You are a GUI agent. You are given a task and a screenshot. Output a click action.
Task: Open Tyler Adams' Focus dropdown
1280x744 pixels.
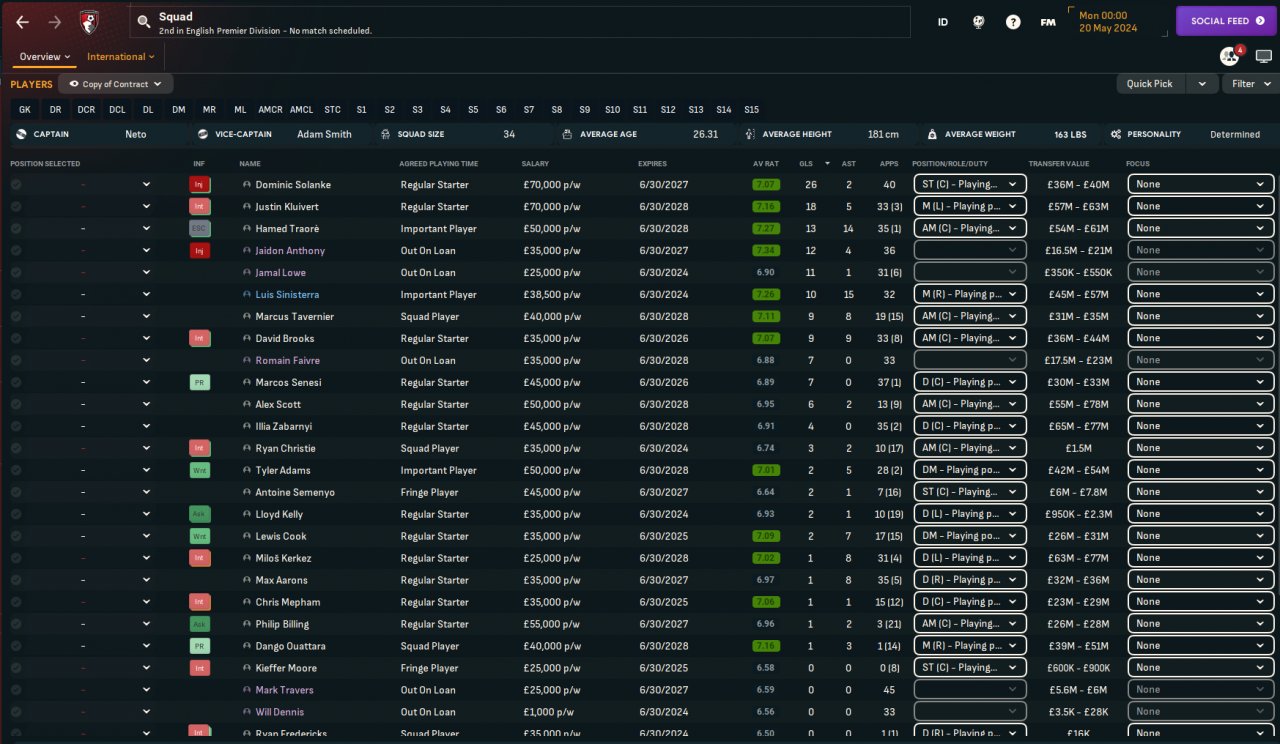[x=1200, y=470]
